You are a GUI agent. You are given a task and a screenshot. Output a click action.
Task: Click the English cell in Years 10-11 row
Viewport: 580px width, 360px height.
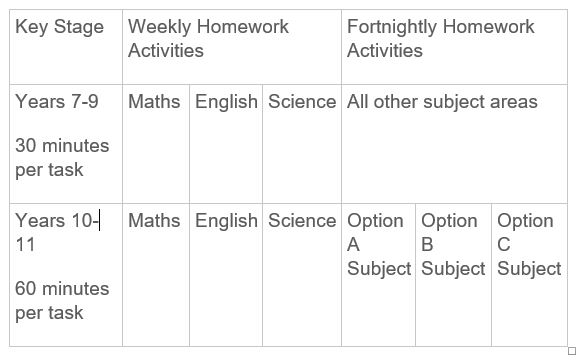(226, 275)
